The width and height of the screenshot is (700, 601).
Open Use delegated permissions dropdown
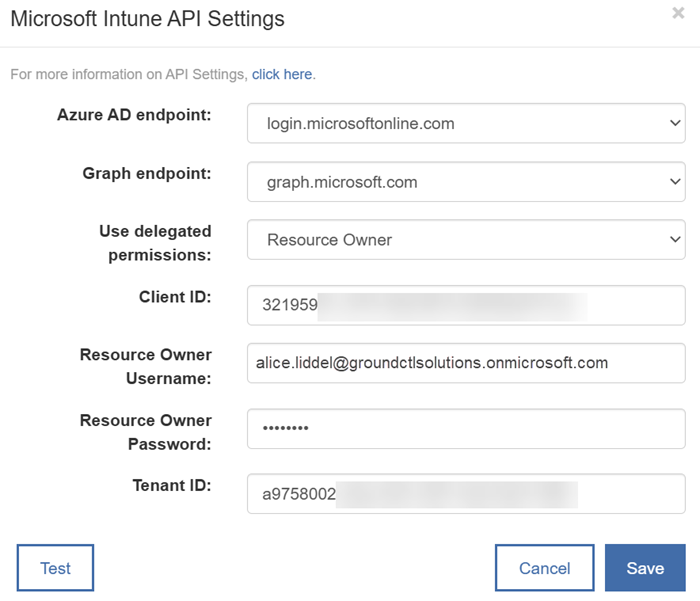coord(465,240)
